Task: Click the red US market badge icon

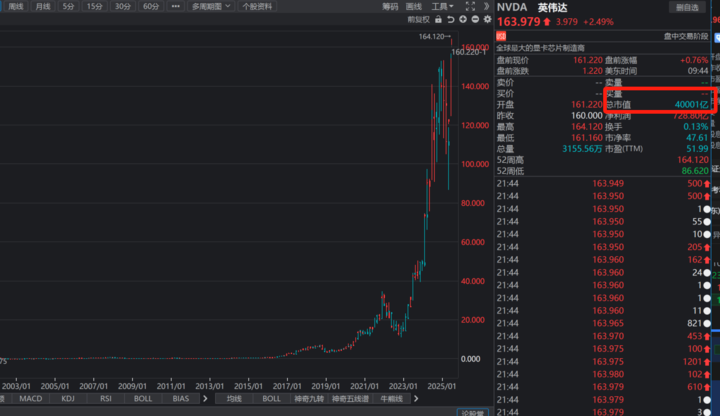Action: (x=501, y=36)
